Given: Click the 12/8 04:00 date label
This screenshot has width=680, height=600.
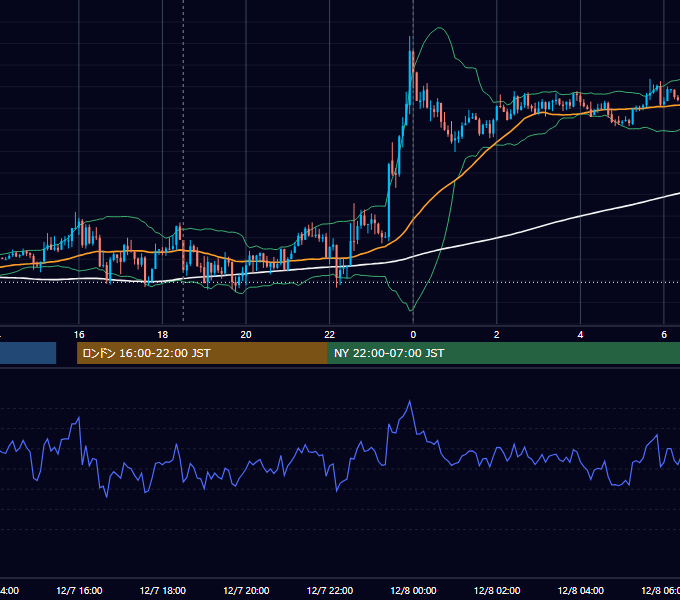Looking at the screenshot, I should pos(580,591).
